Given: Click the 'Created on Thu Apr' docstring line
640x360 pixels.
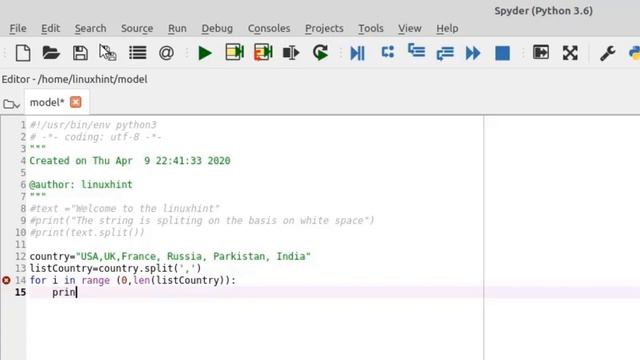Looking at the screenshot, I should coord(130,161).
